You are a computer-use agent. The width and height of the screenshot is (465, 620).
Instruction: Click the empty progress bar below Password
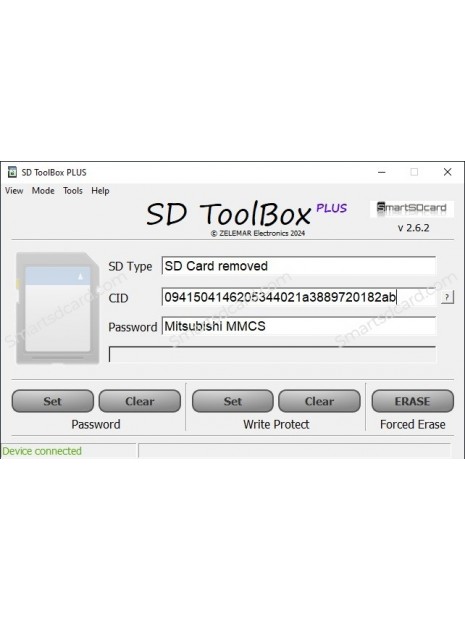pyautogui.click(x=272, y=354)
